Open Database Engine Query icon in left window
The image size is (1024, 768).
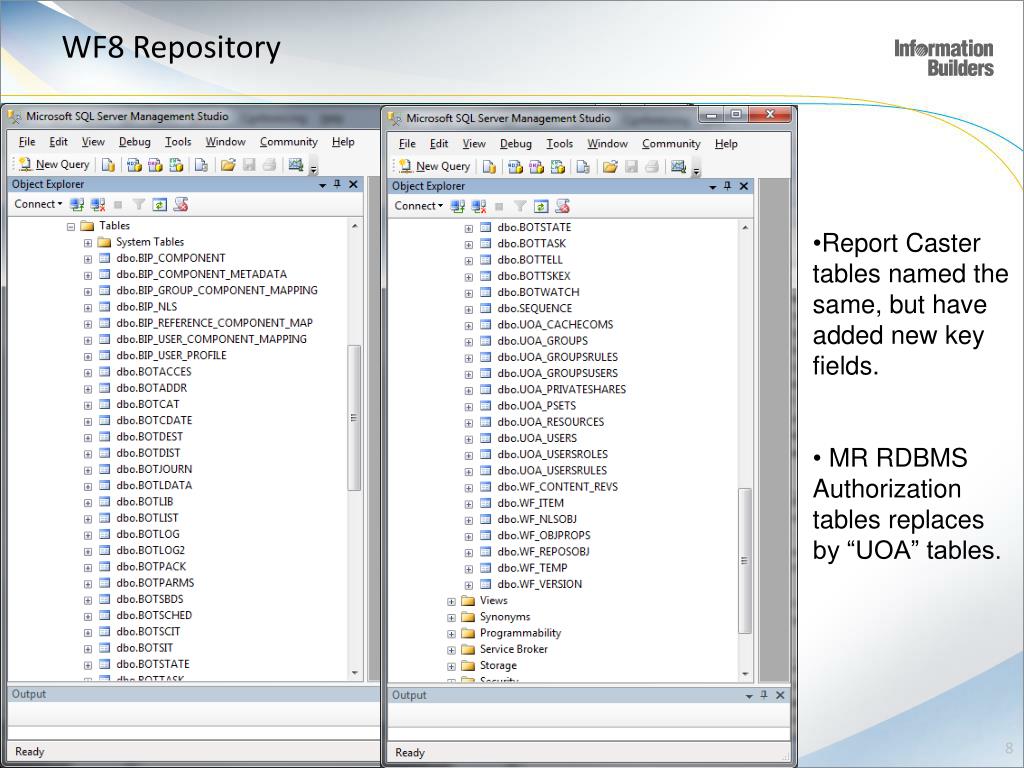click(x=108, y=165)
